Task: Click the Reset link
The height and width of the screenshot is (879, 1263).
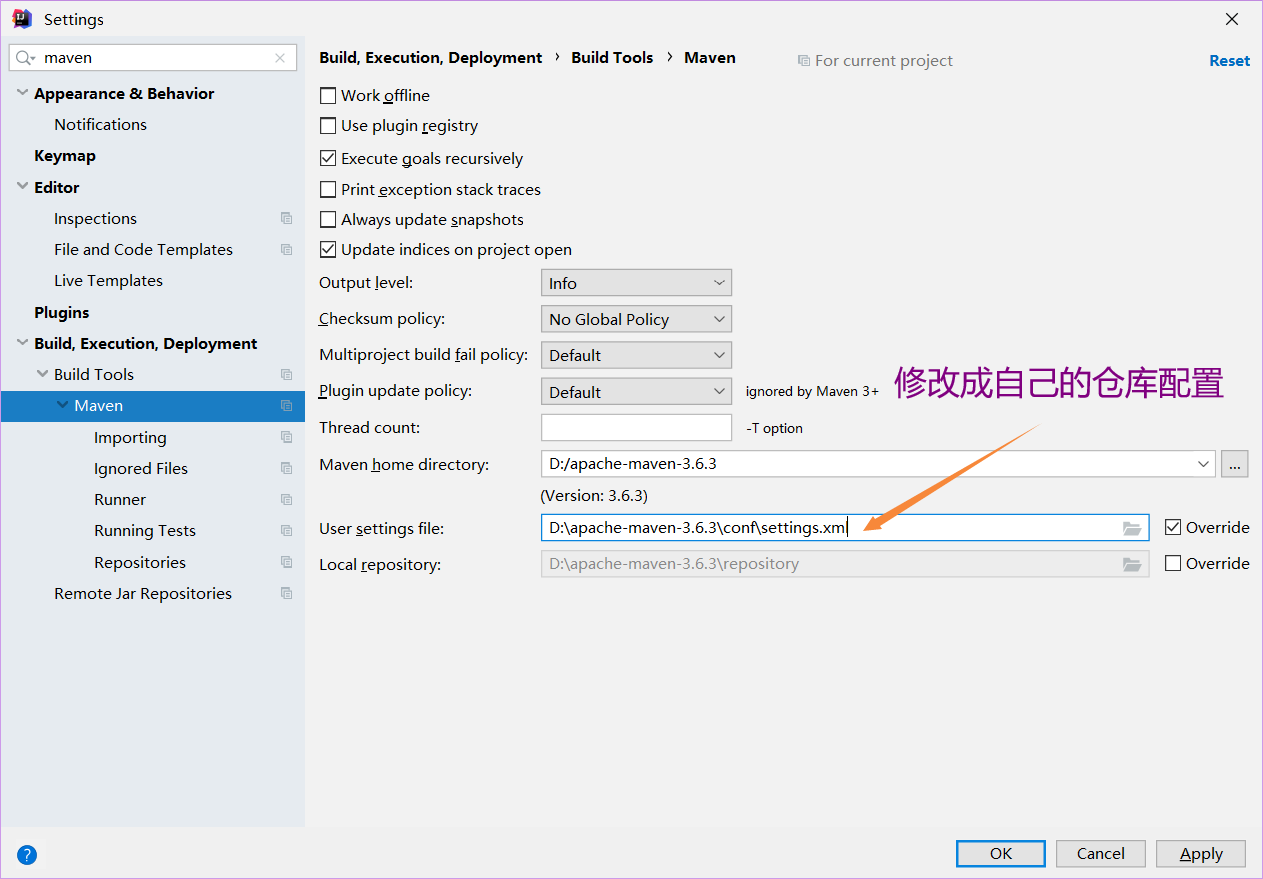Action: tap(1229, 60)
